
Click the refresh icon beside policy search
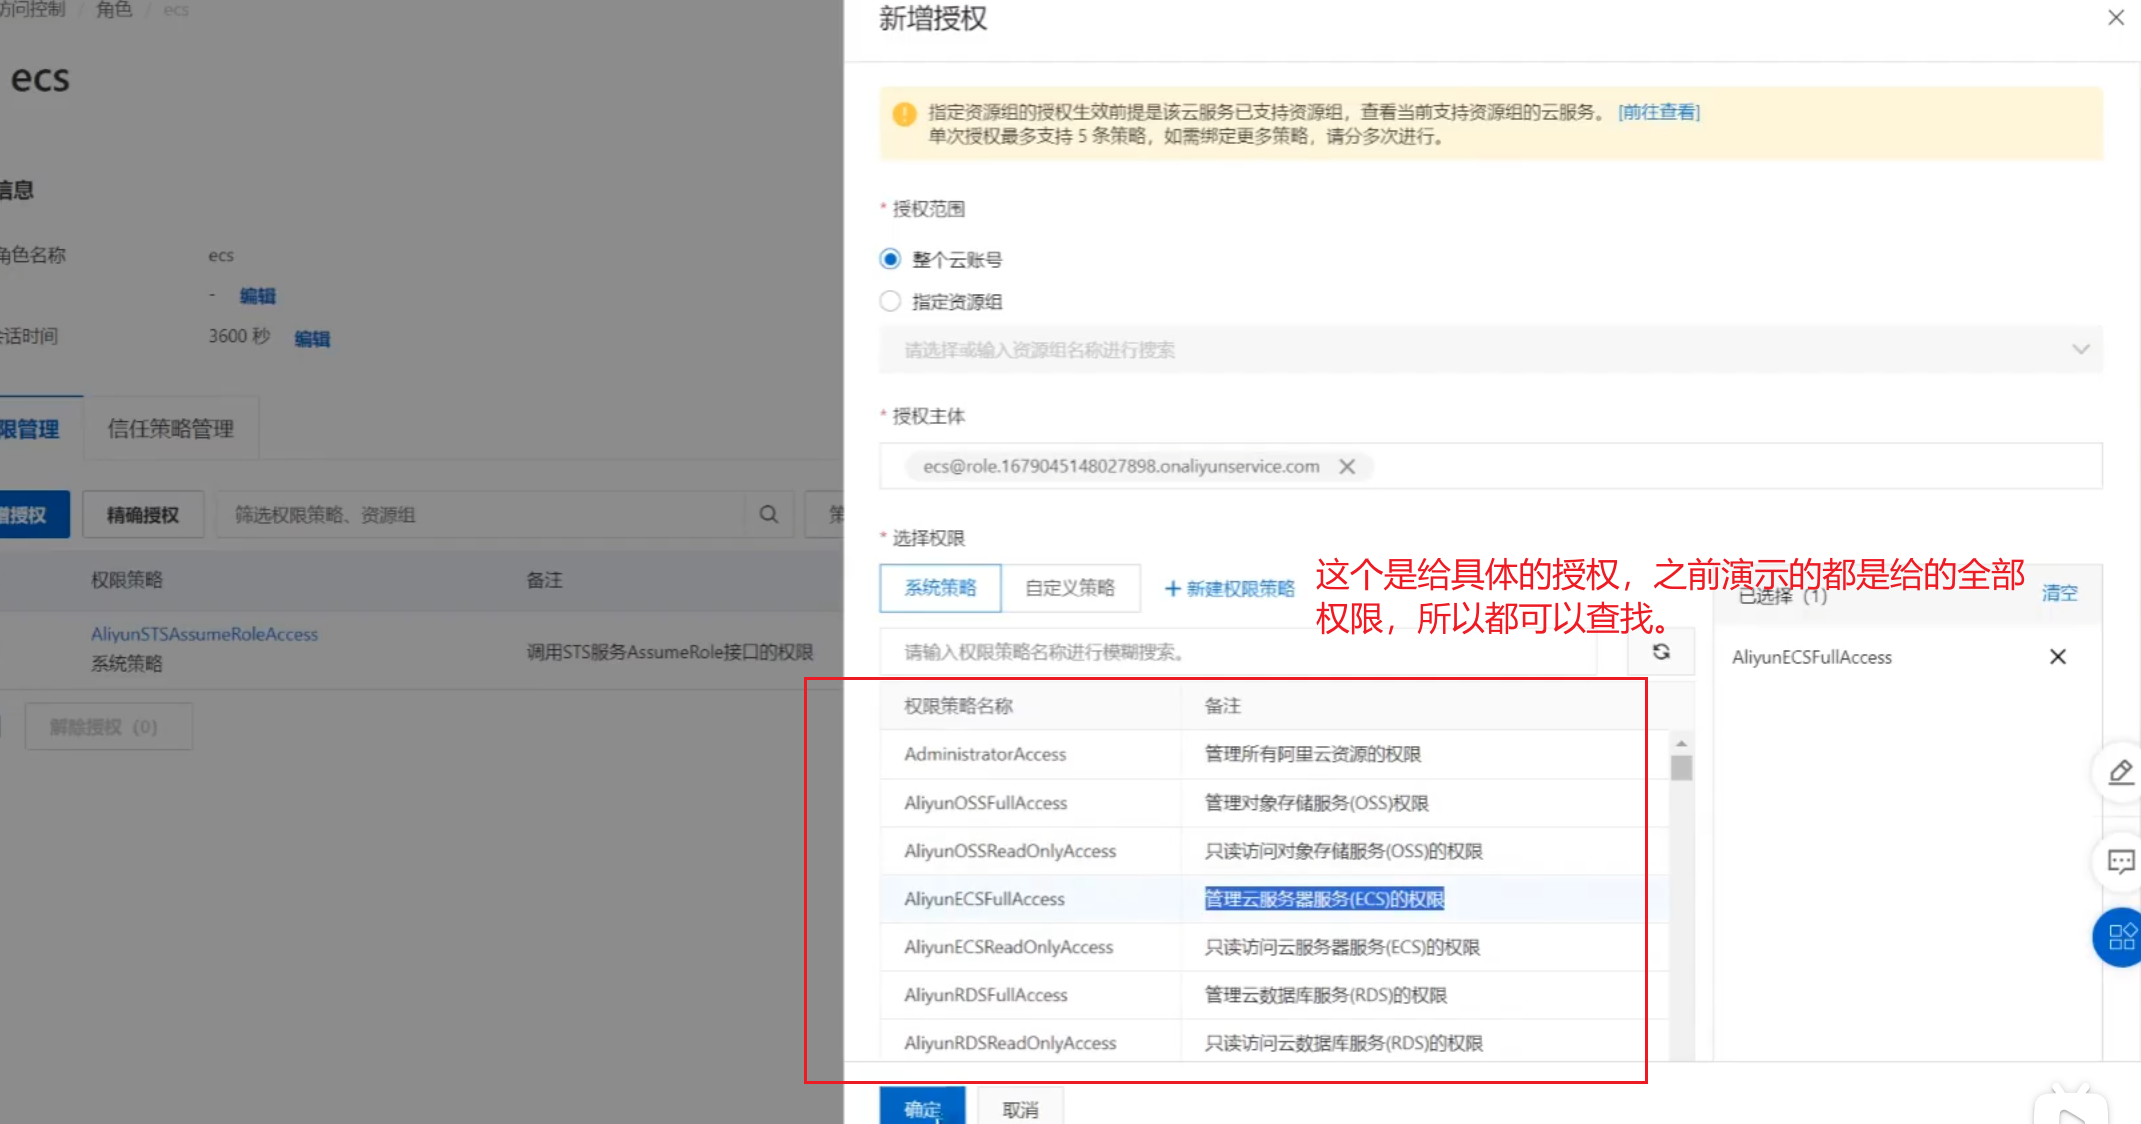point(1661,652)
